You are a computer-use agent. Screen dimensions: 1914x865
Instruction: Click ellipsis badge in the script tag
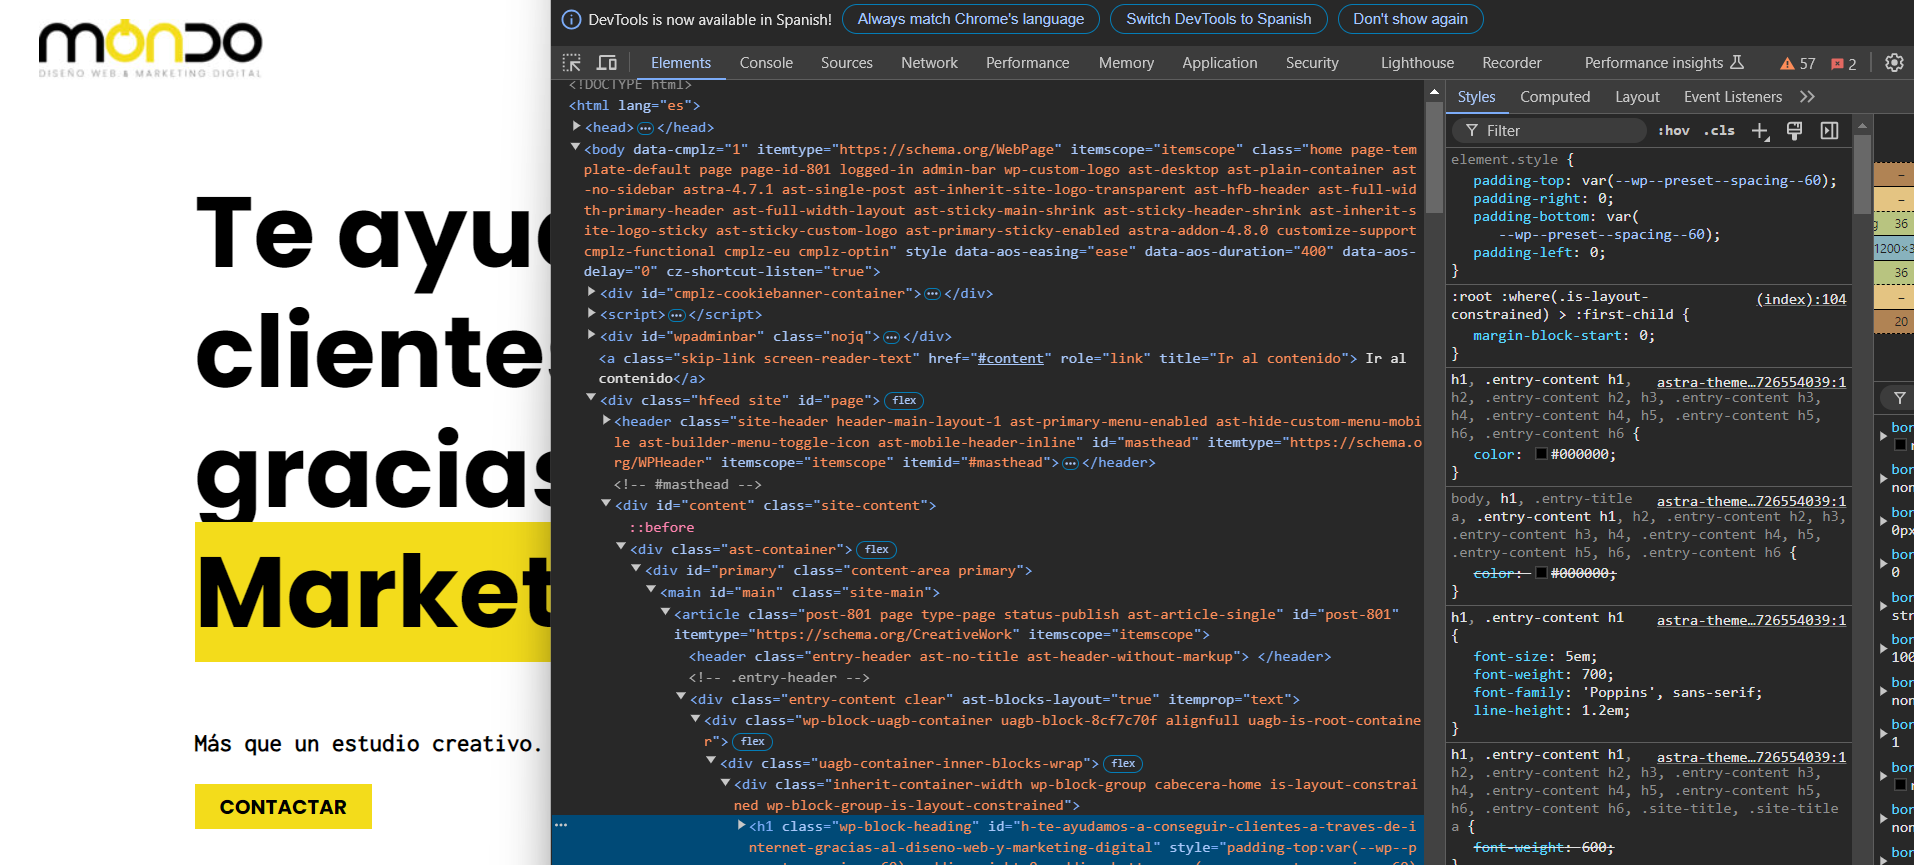[x=676, y=315]
